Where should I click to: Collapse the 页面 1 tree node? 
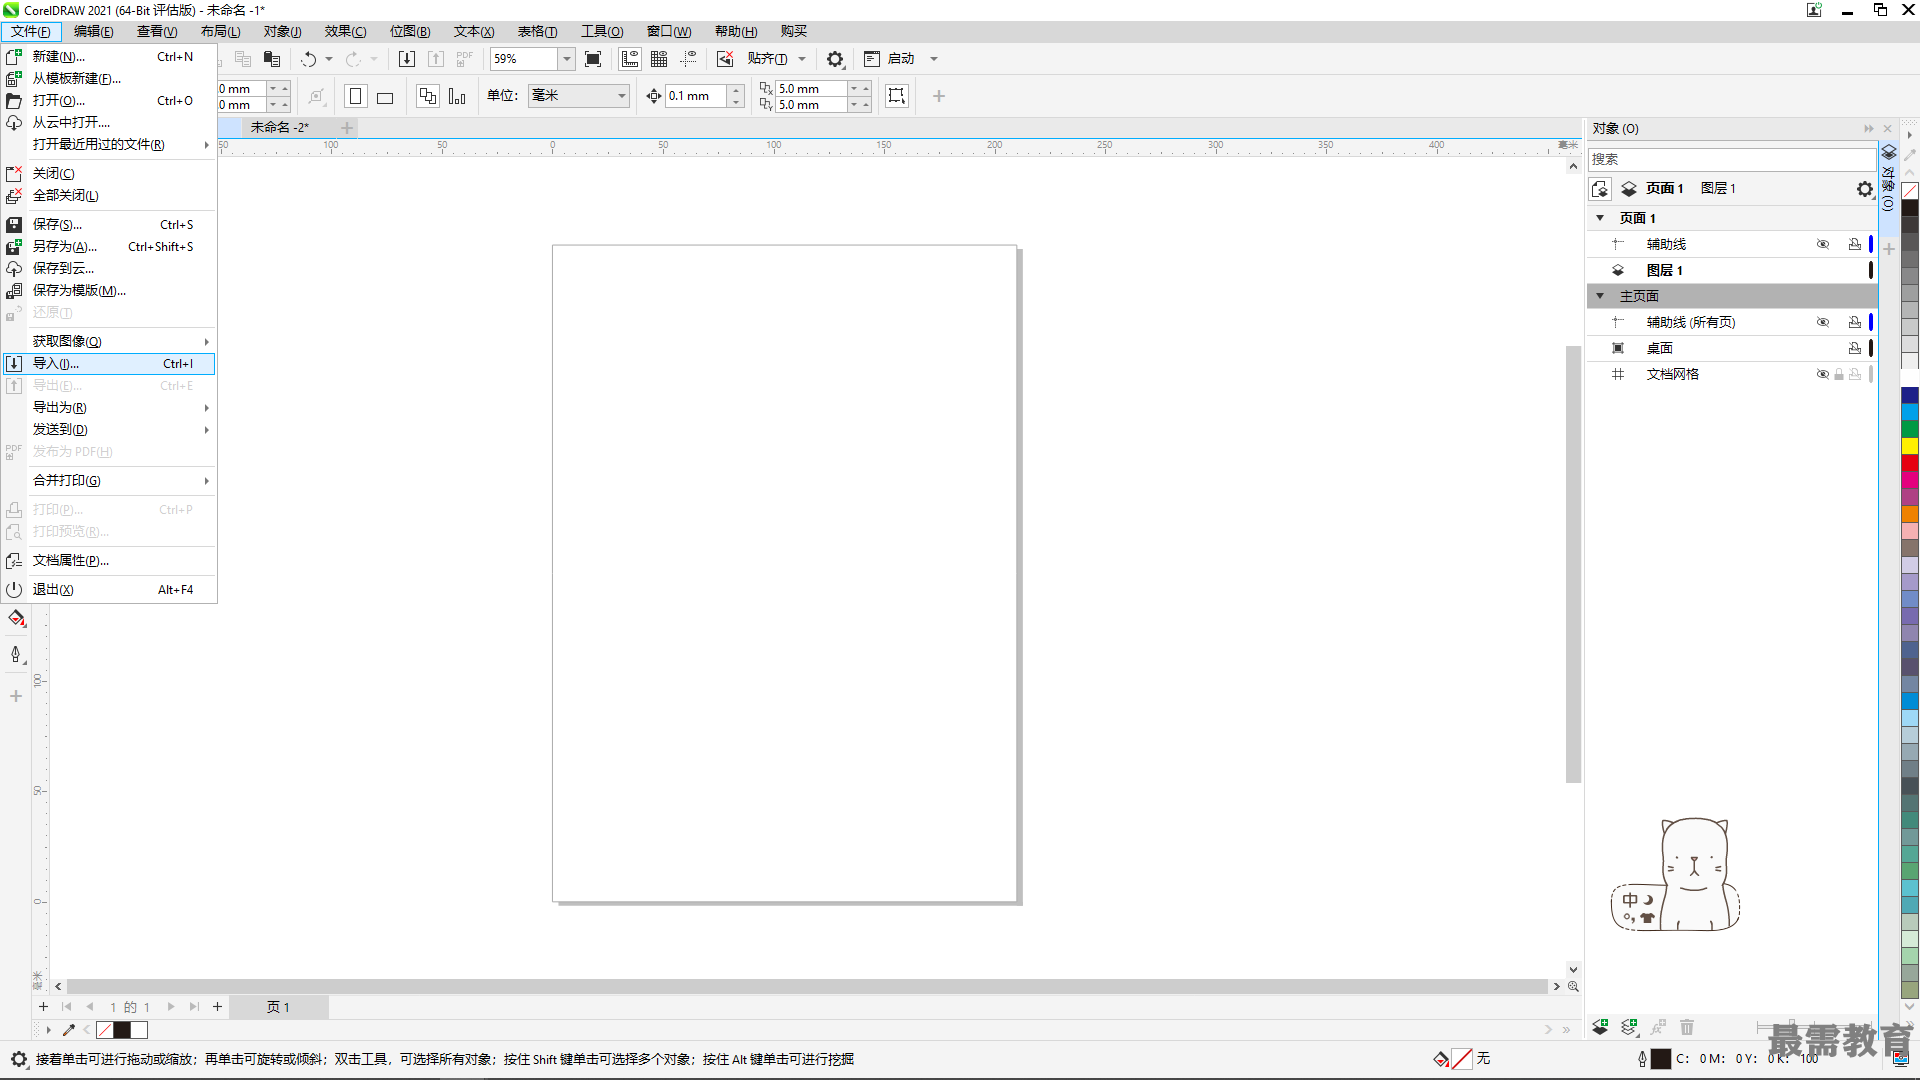pyautogui.click(x=1600, y=218)
